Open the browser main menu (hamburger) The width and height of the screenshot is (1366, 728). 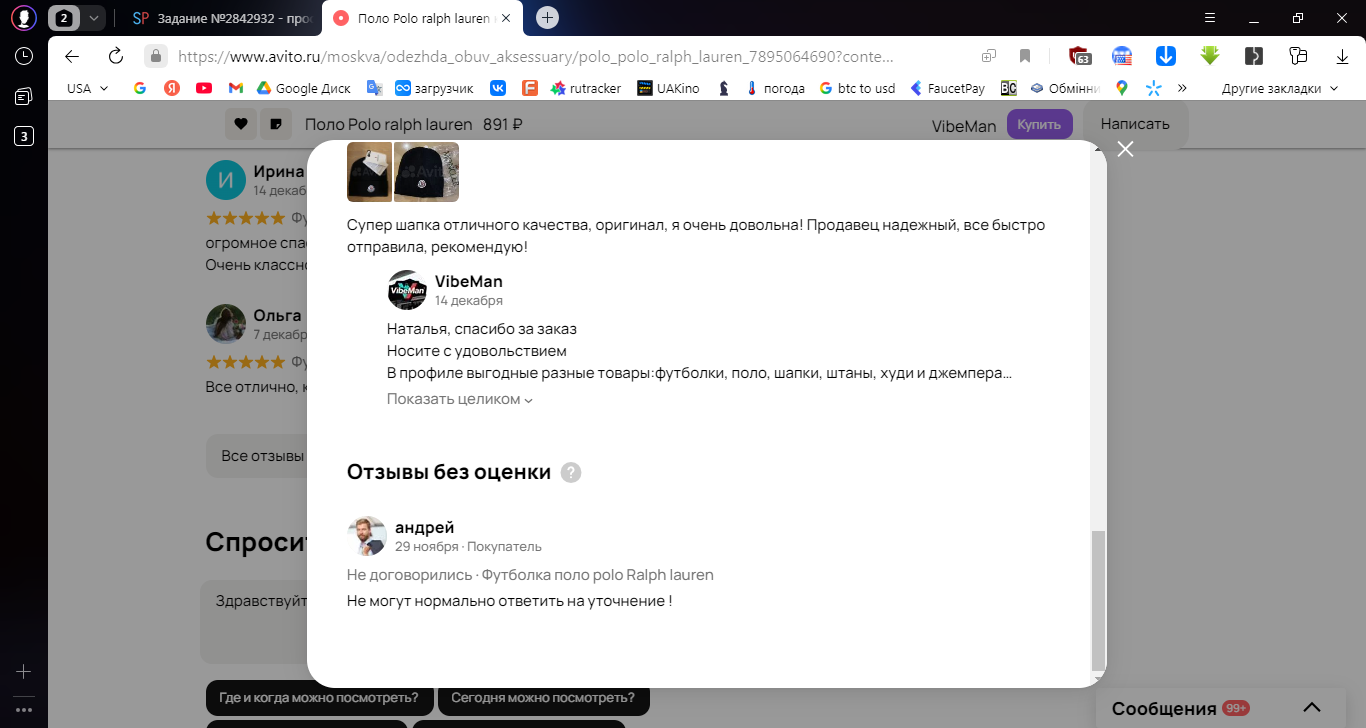pyautogui.click(x=1210, y=18)
